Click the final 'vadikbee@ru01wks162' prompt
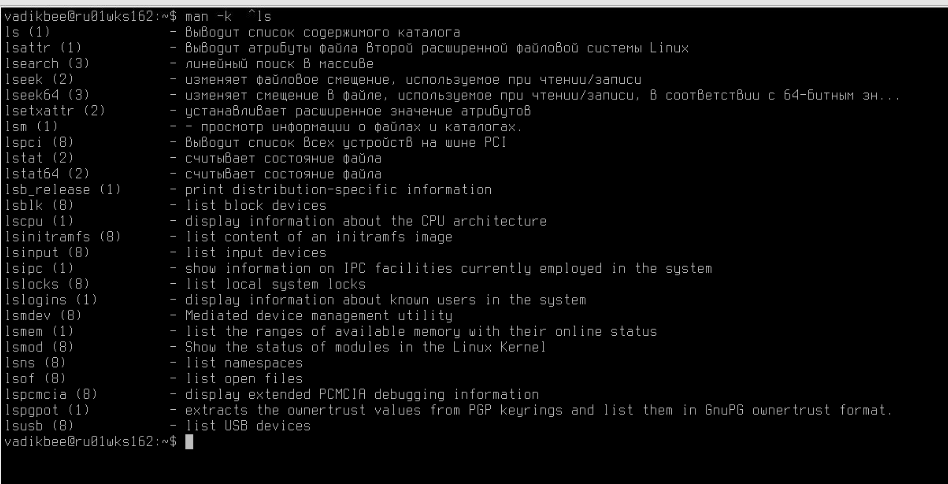Screen dimensions: 948x484 click(x=79, y=442)
